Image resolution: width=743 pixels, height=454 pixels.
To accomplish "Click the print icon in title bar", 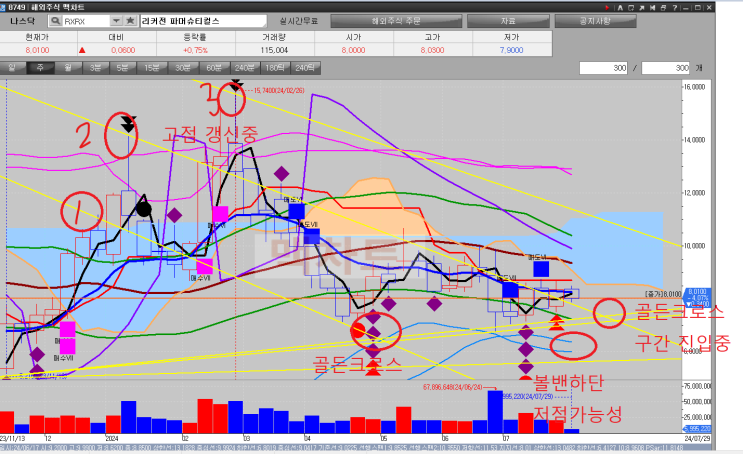I will [x=664, y=8].
